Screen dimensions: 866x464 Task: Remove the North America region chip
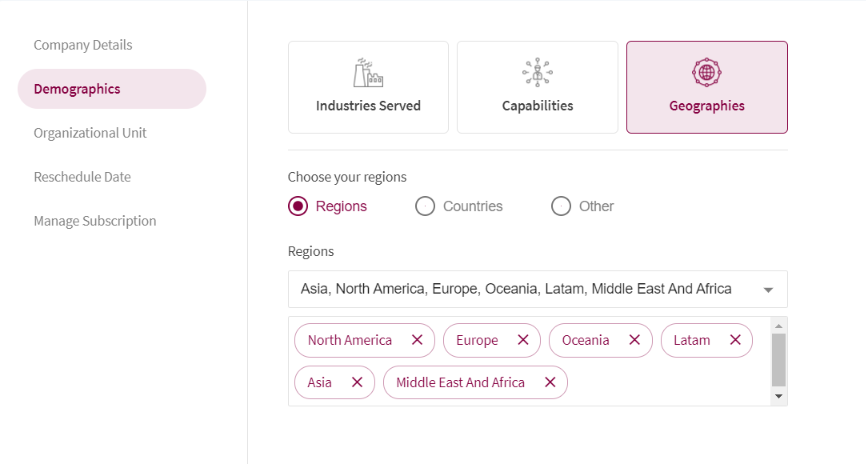[417, 340]
